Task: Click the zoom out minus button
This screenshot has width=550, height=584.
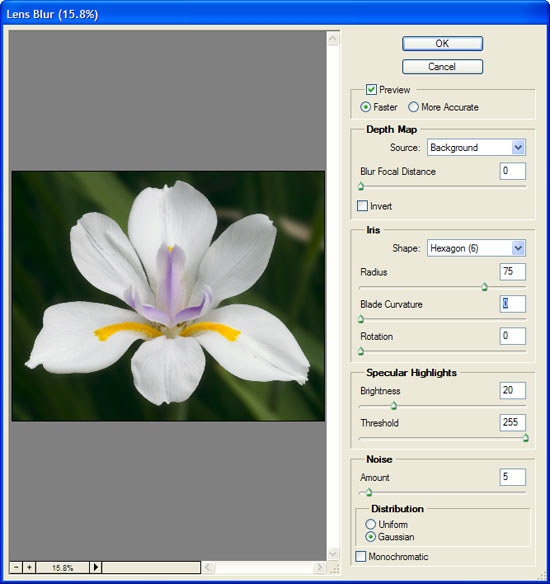Action: [16, 567]
